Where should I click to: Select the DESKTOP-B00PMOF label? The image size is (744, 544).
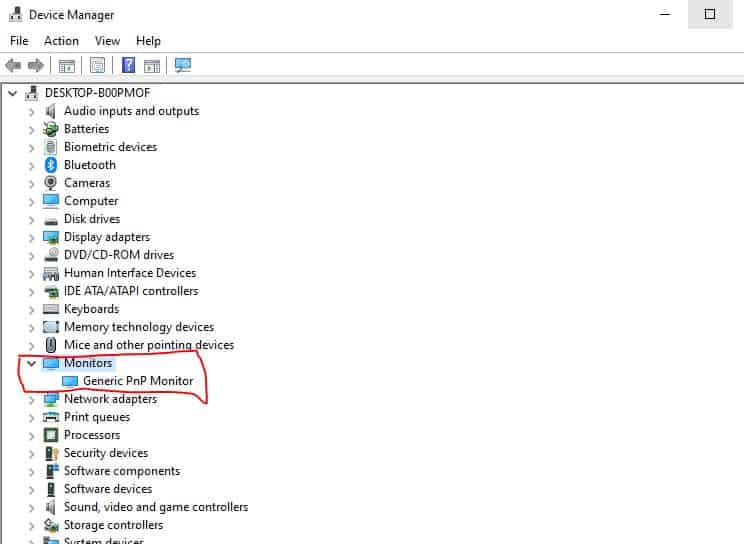97,93
